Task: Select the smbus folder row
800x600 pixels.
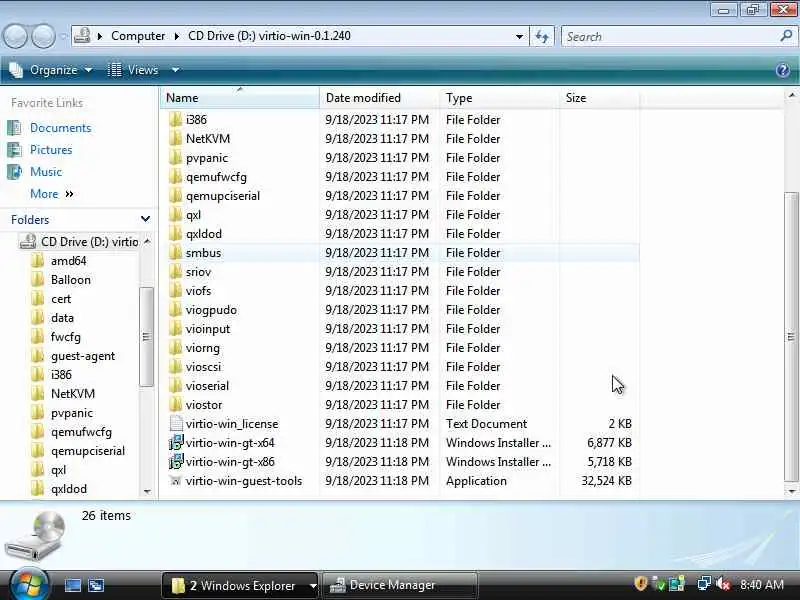Action: (401, 253)
